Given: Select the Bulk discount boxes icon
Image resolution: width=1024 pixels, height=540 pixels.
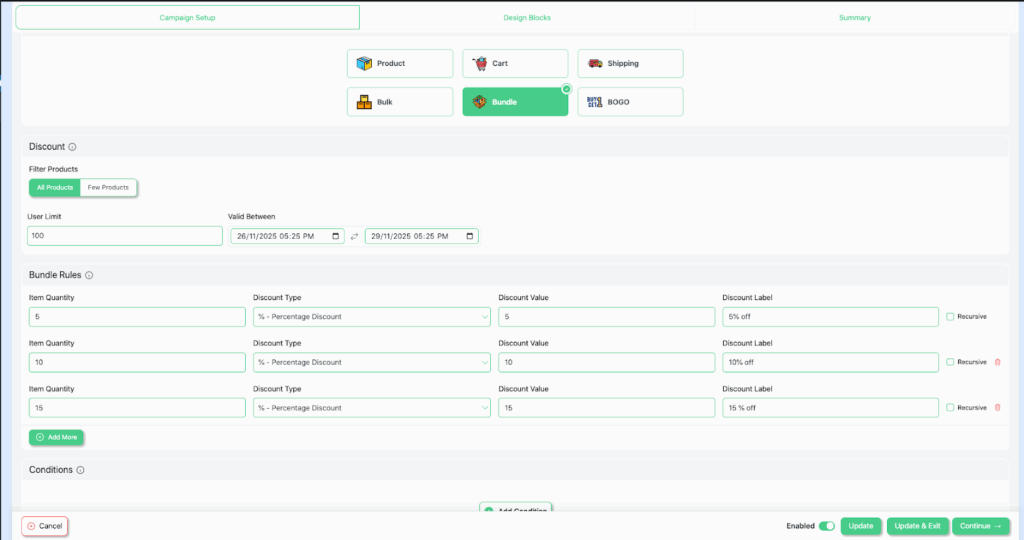Looking at the screenshot, I should 365,102.
